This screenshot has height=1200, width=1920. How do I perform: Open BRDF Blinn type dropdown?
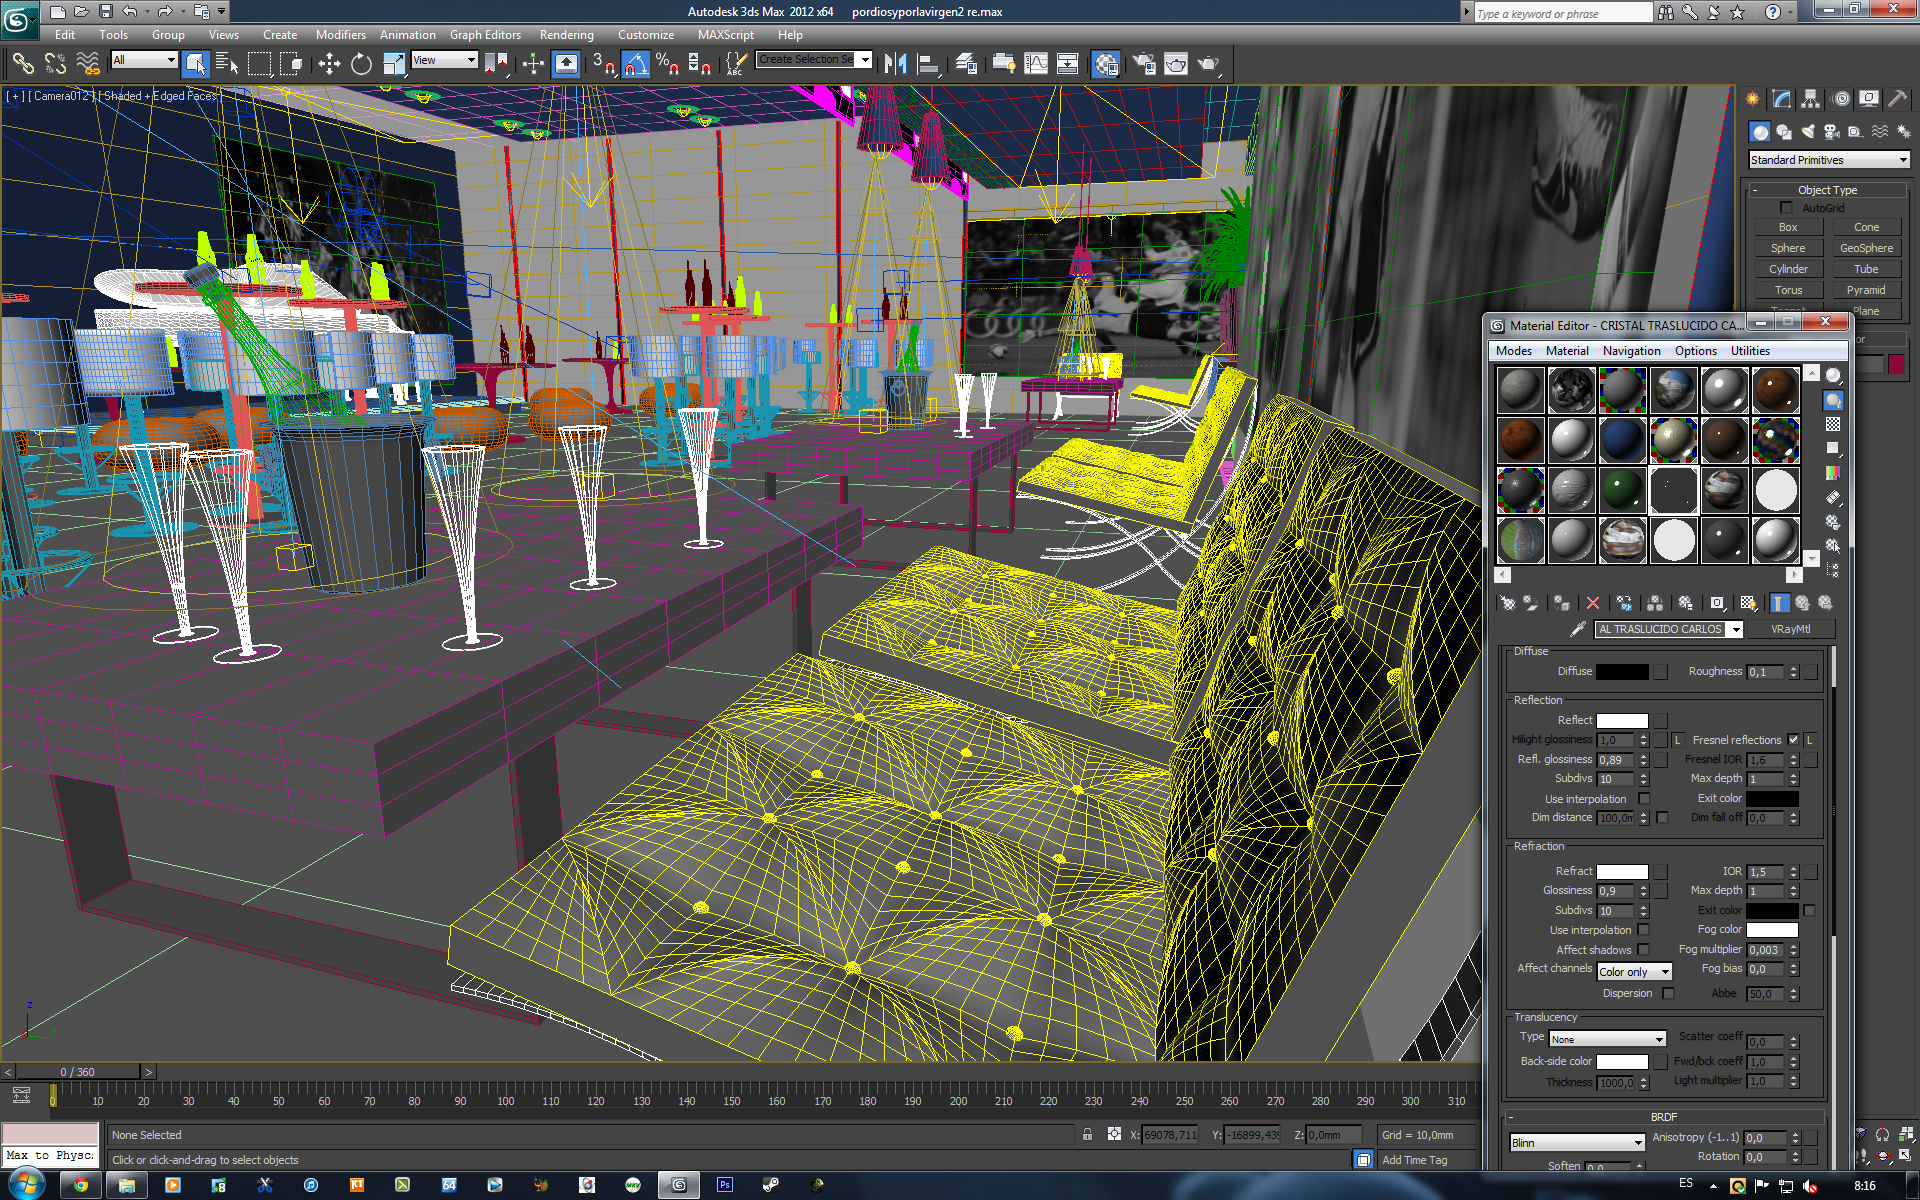coord(1577,1143)
